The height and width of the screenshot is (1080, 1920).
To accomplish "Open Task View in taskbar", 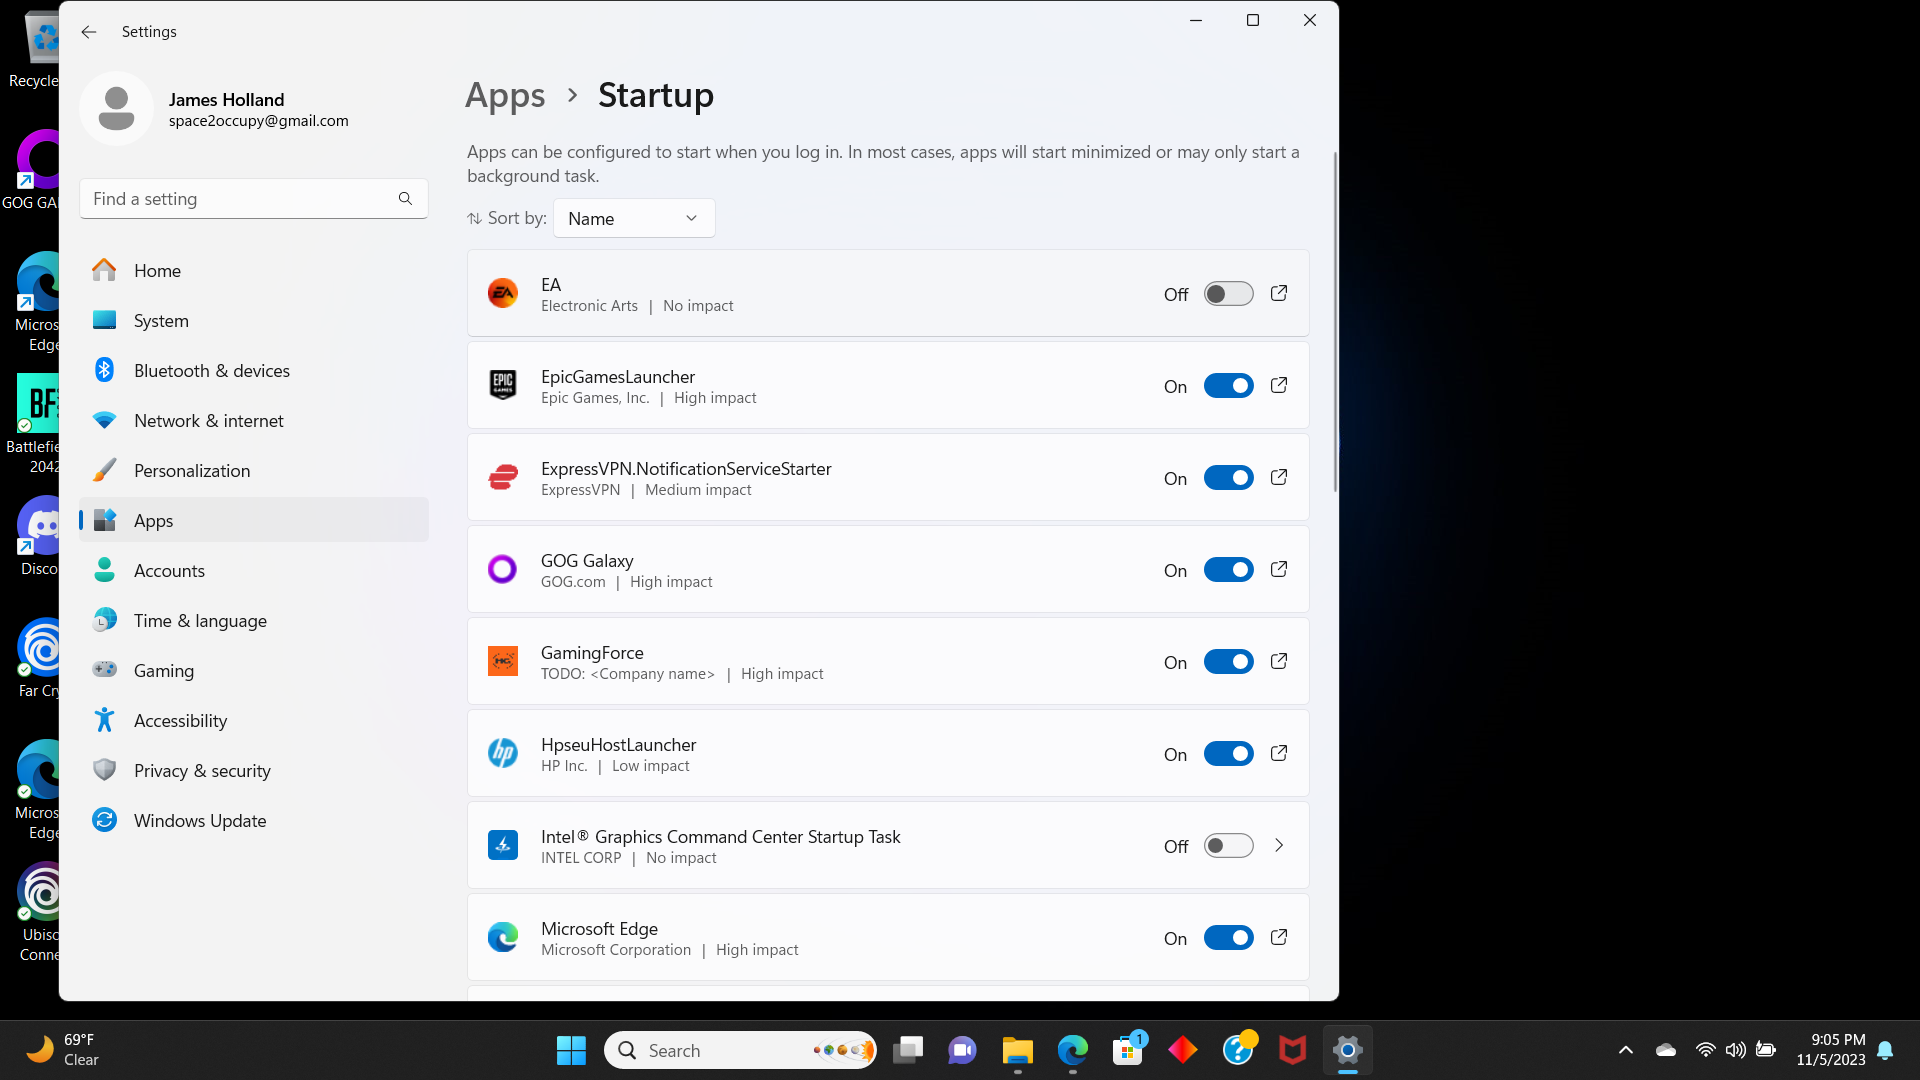I will [908, 1050].
